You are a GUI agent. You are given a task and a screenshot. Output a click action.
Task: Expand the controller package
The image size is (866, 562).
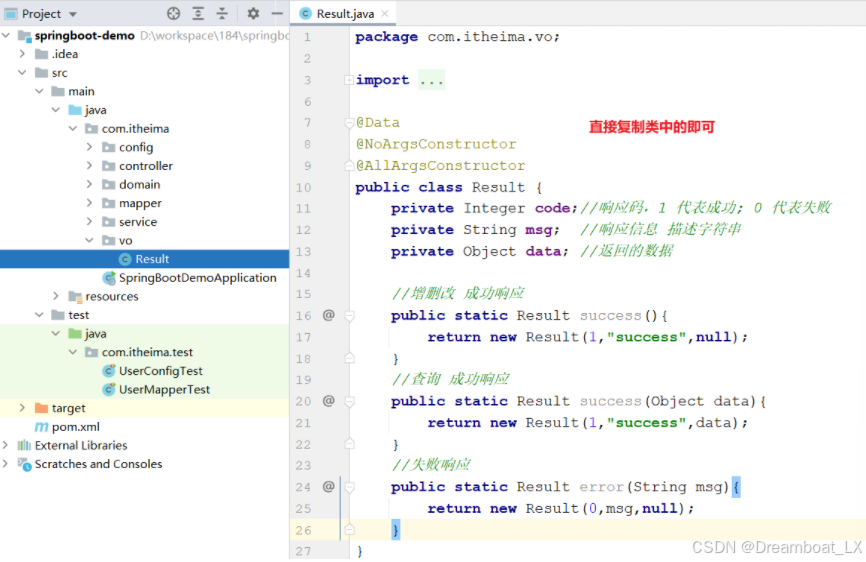click(x=89, y=166)
